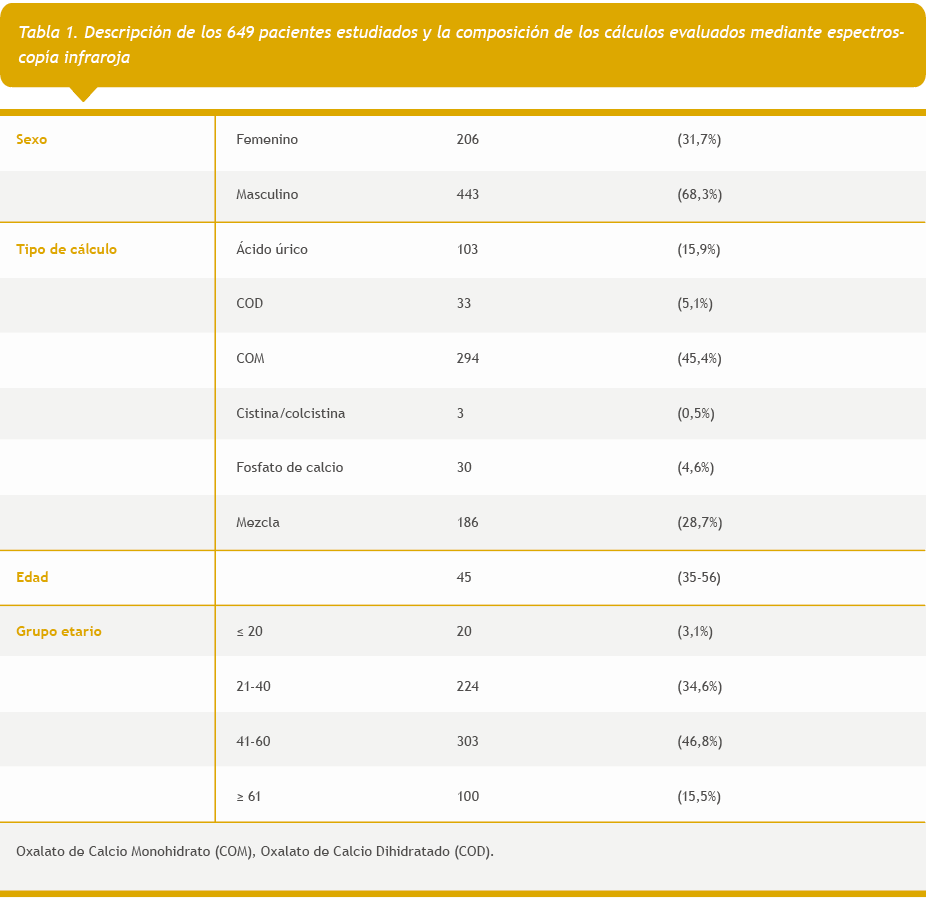
Task: Click the Edad row header
Action: click(x=32, y=578)
